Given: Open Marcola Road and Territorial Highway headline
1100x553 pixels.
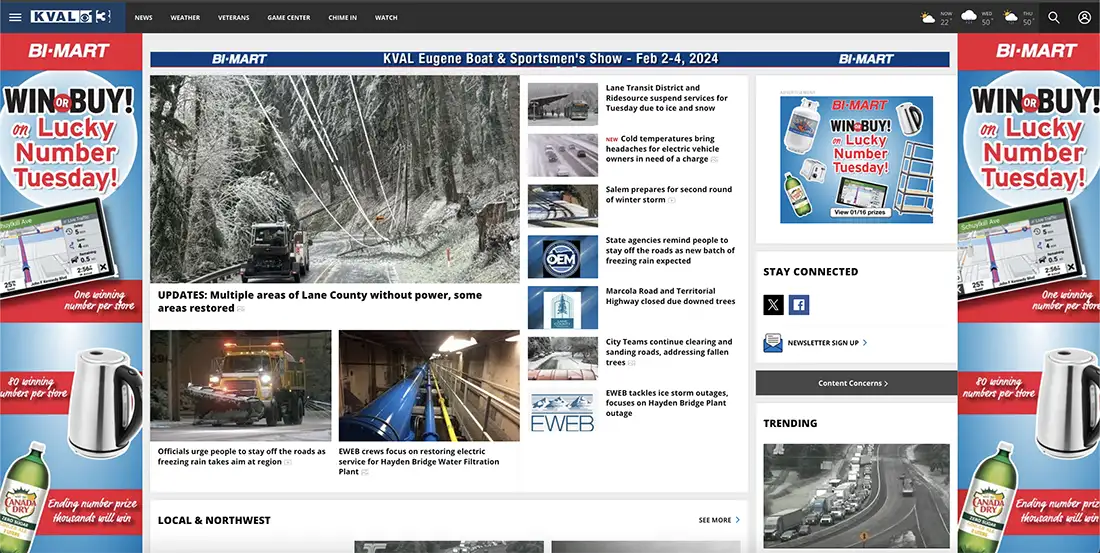Looking at the screenshot, I should (670, 296).
